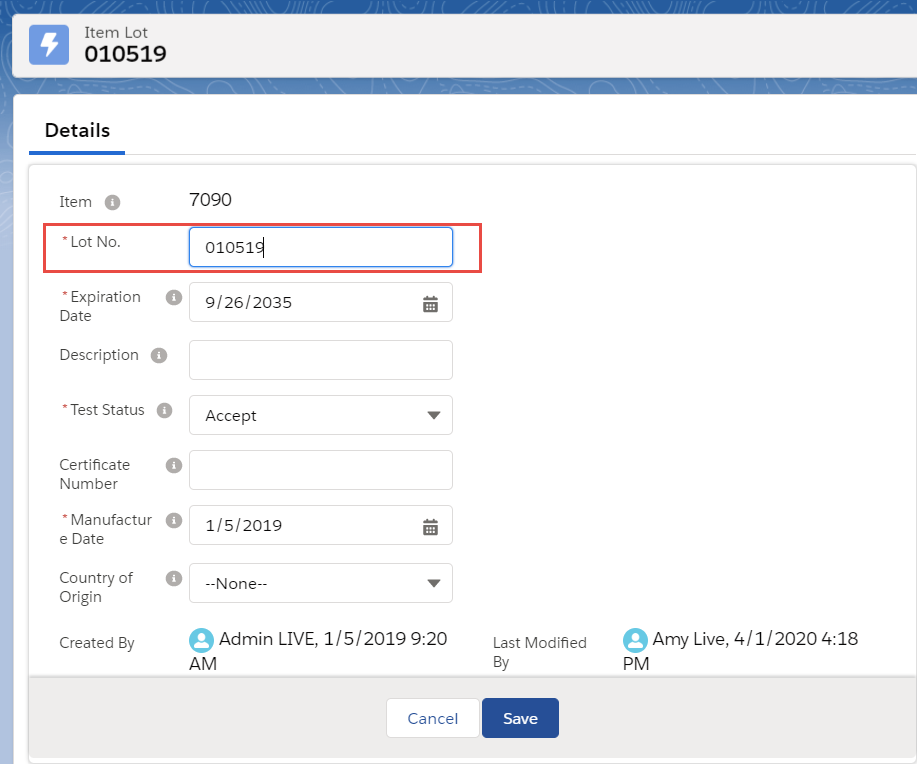Screen dimensions: 917x764
Task: Click the empty Description input field
Action: tap(320, 360)
